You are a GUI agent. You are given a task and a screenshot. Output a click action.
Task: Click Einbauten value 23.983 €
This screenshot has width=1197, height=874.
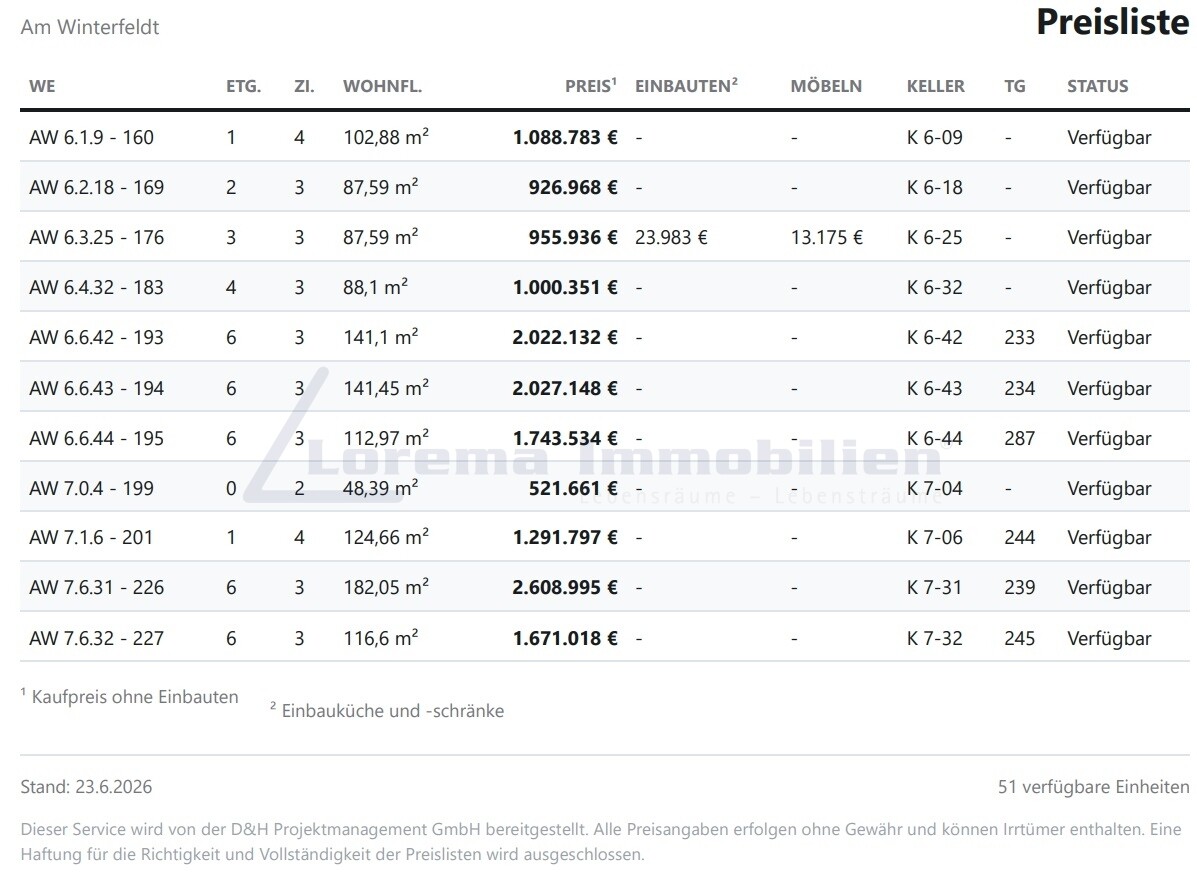671,237
